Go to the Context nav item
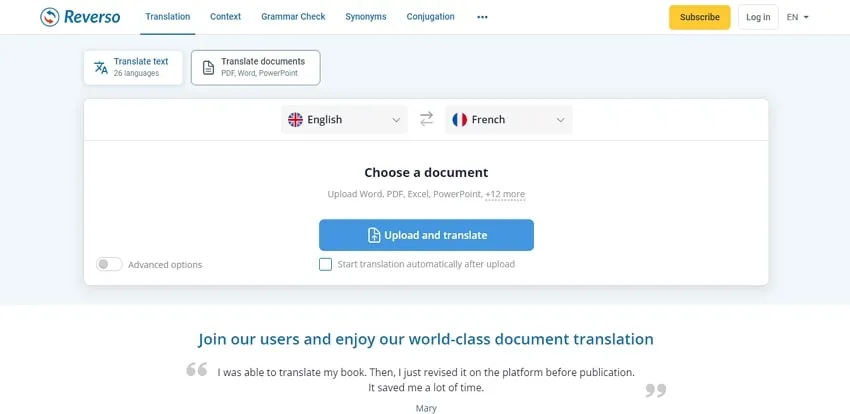The width and height of the screenshot is (850, 414). 226,17
